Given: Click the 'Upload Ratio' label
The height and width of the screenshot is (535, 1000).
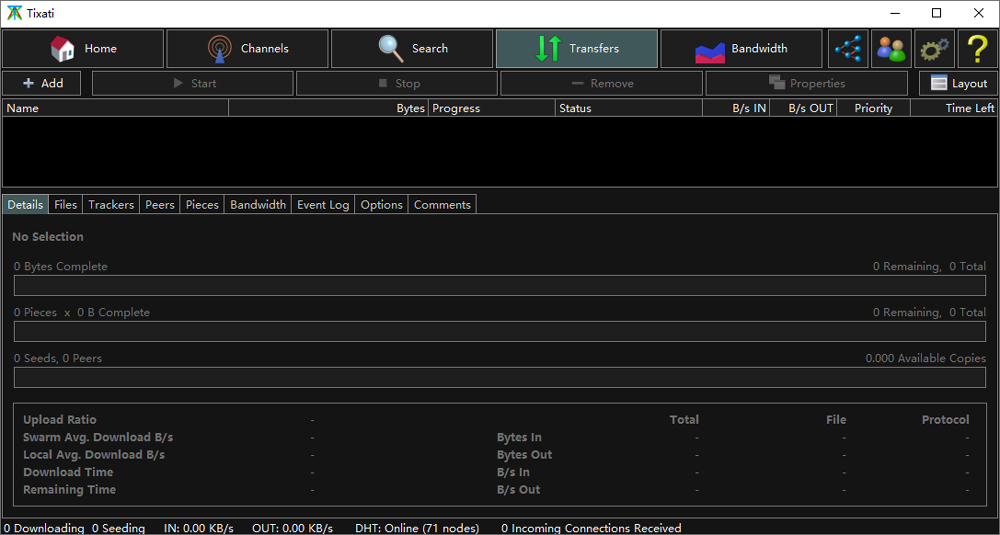Looking at the screenshot, I should pyautogui.click(x=60, y=420).
